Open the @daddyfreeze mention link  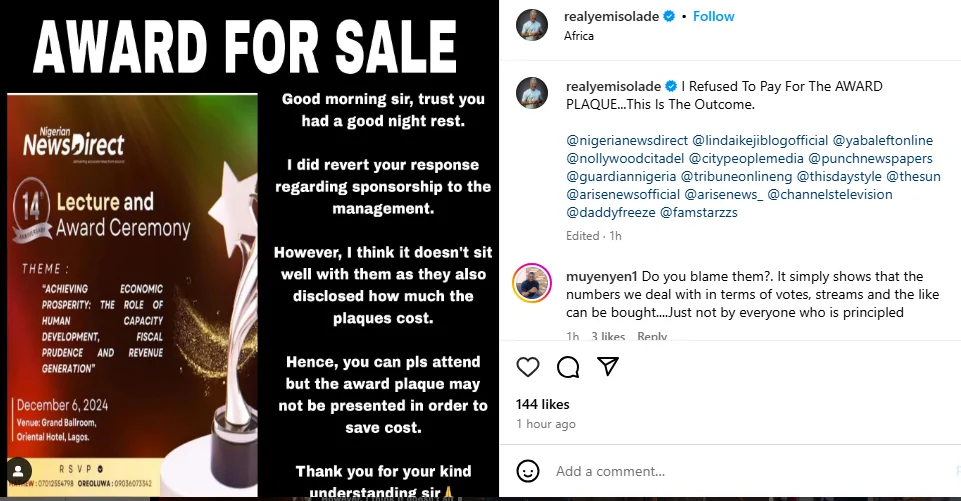click(611, 212)
